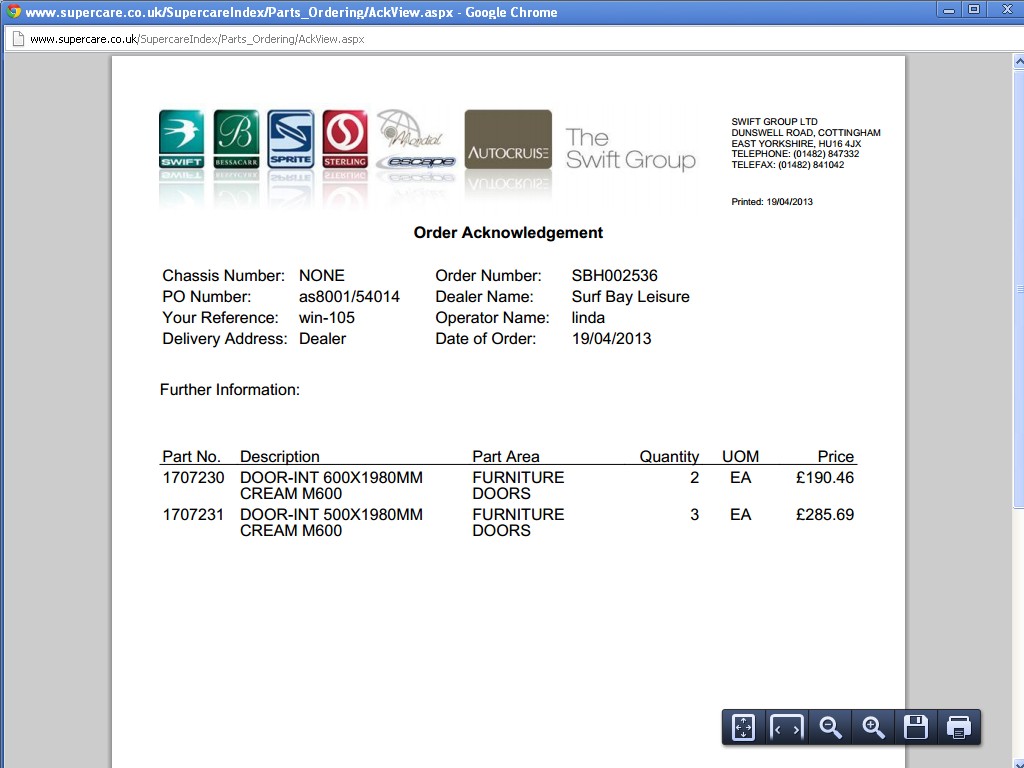Click the fit-to-width icon in PDF toolbar
The height and width of the screenshot is (768, 1024).
[x=786, y=727]
